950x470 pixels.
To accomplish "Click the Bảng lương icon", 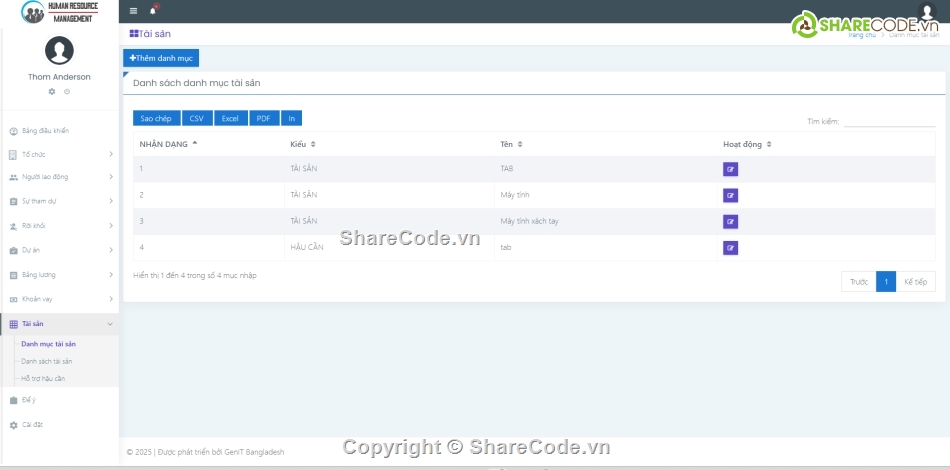I will [x=13, y=275].
